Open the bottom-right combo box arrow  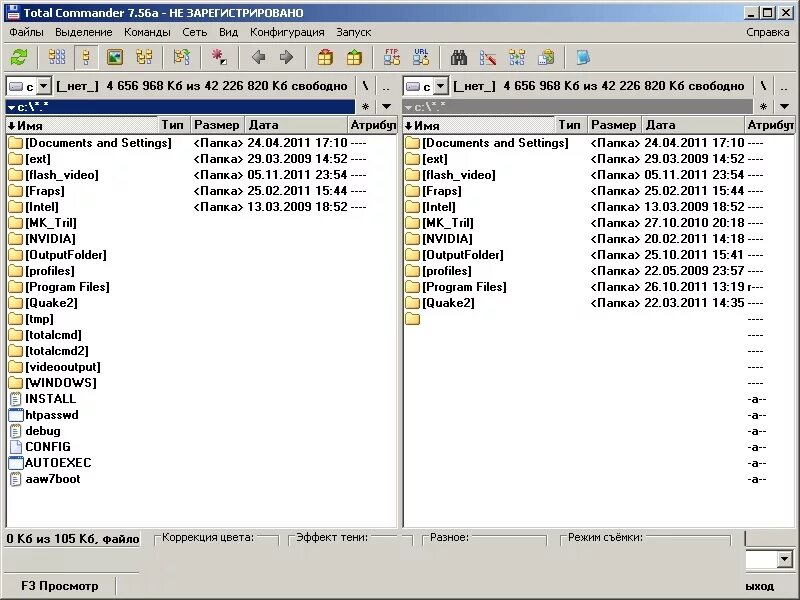click(x=785, y=559)
